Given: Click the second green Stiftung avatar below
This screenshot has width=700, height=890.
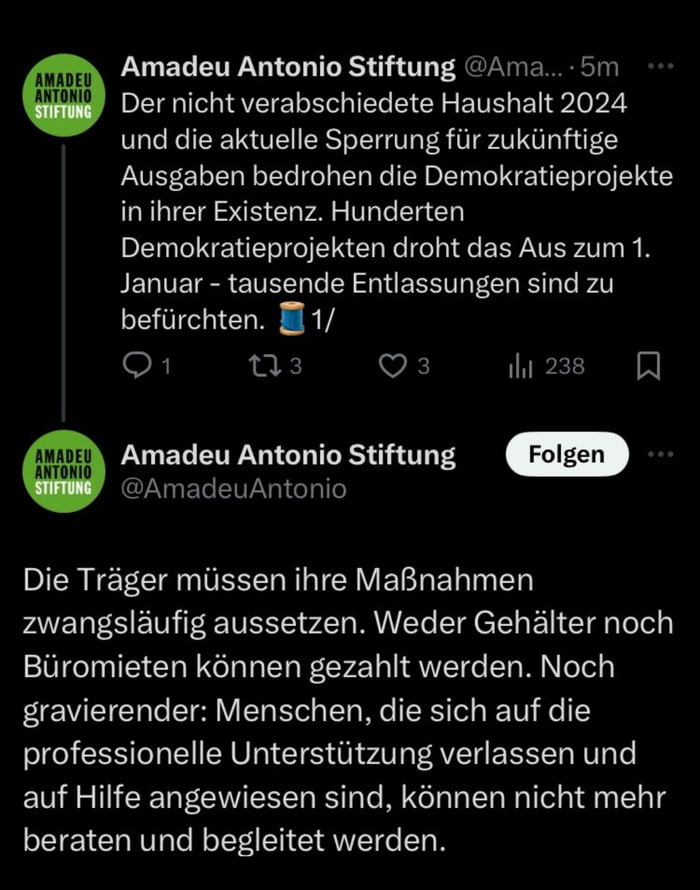Looking at the screenshot, I should [63, 470].
